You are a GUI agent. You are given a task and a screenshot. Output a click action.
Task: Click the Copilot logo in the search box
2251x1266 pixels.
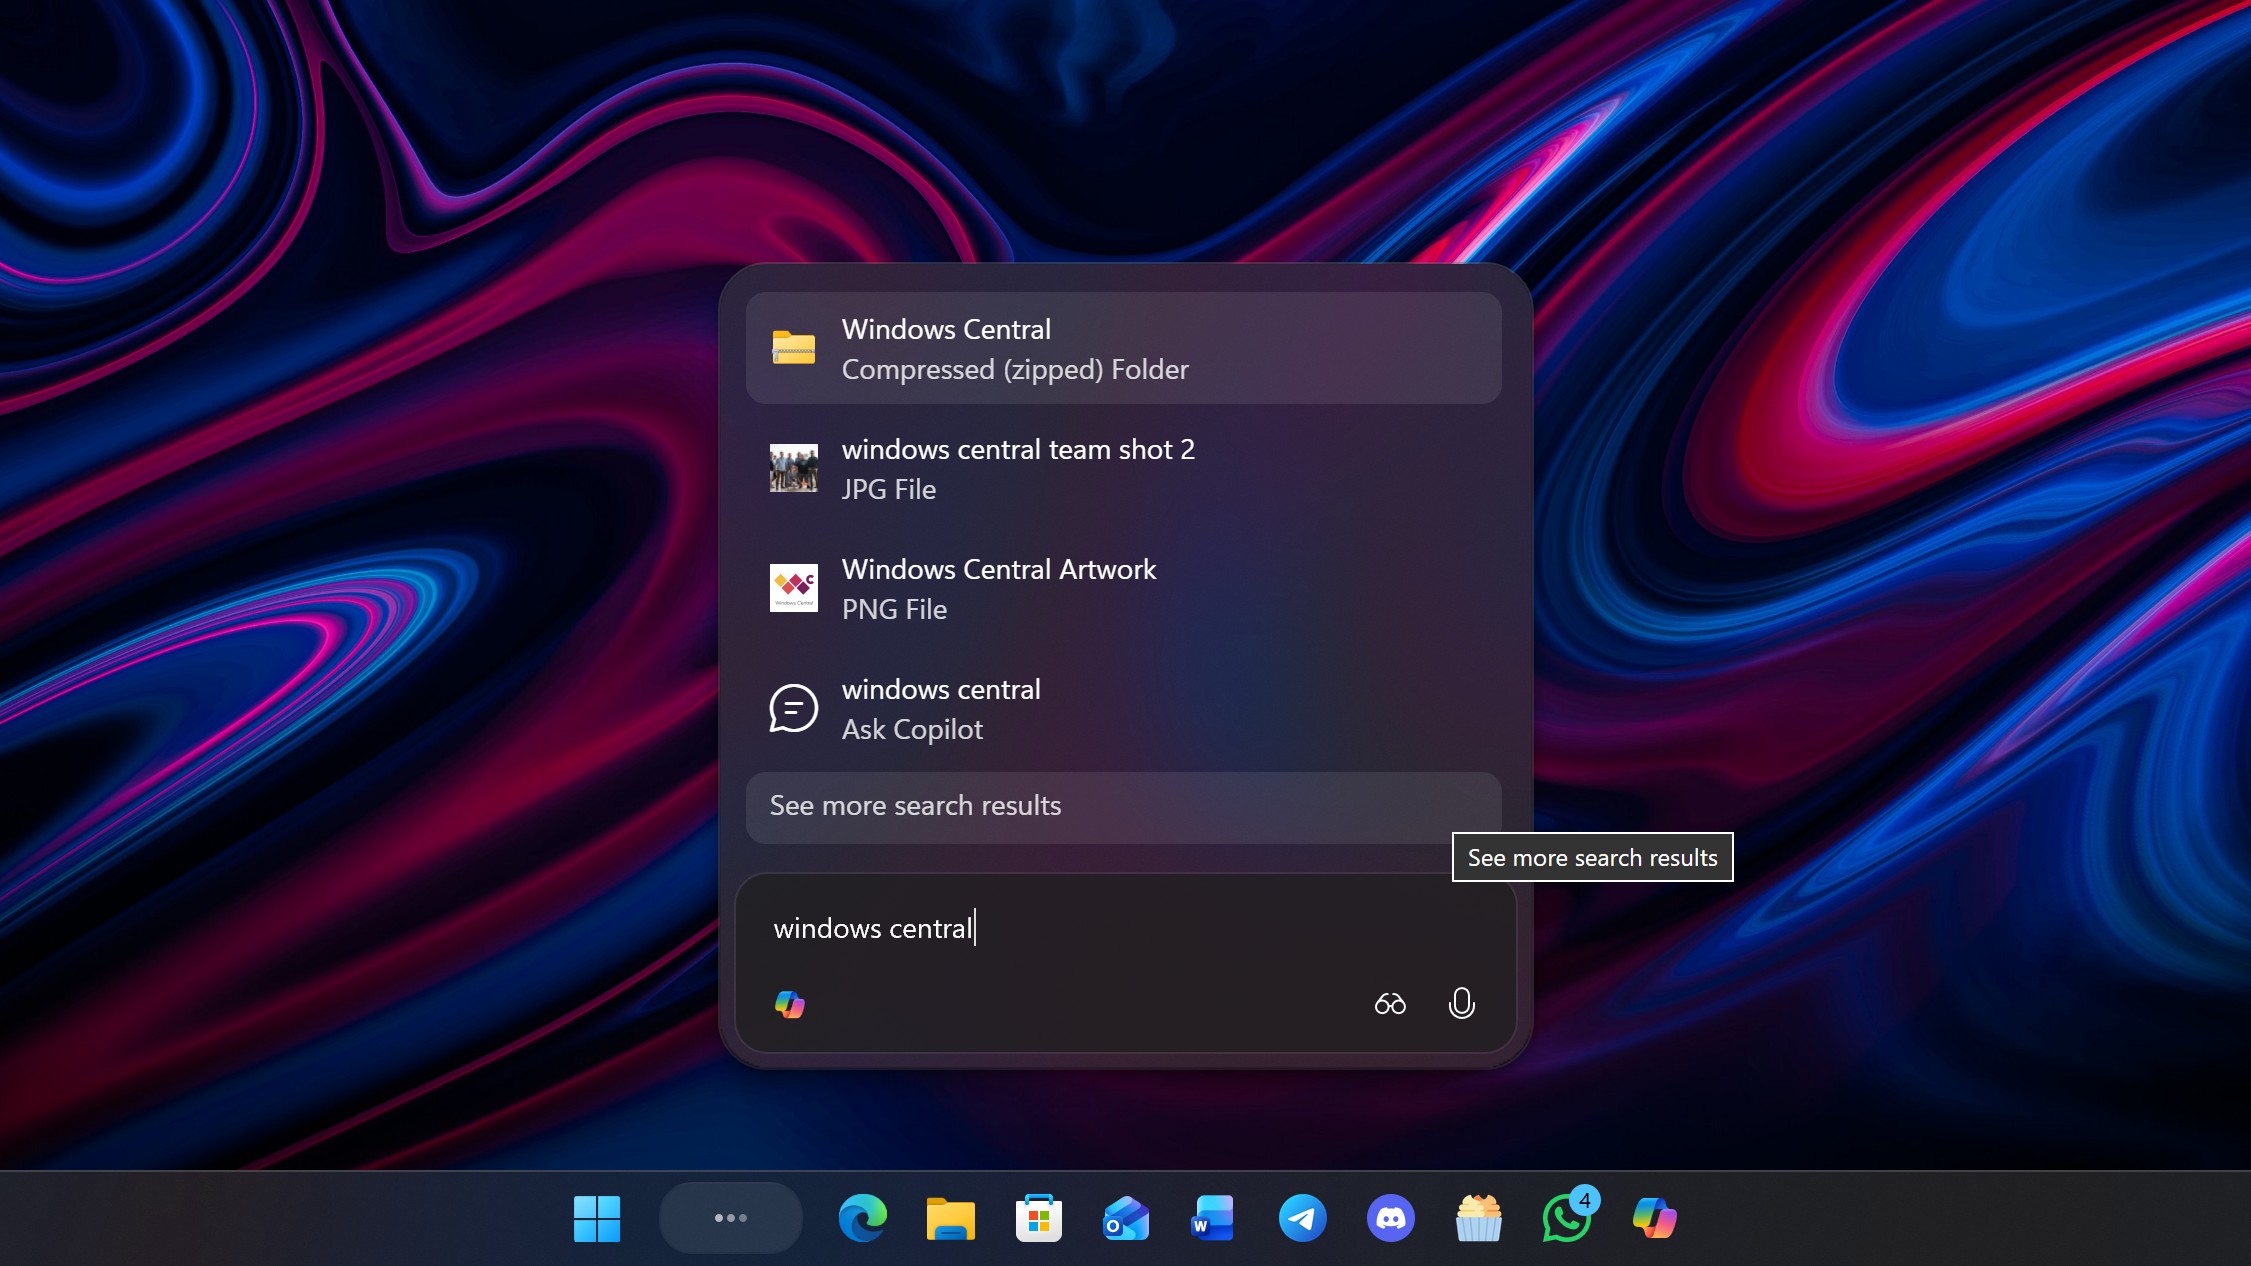pos(790,1004)
